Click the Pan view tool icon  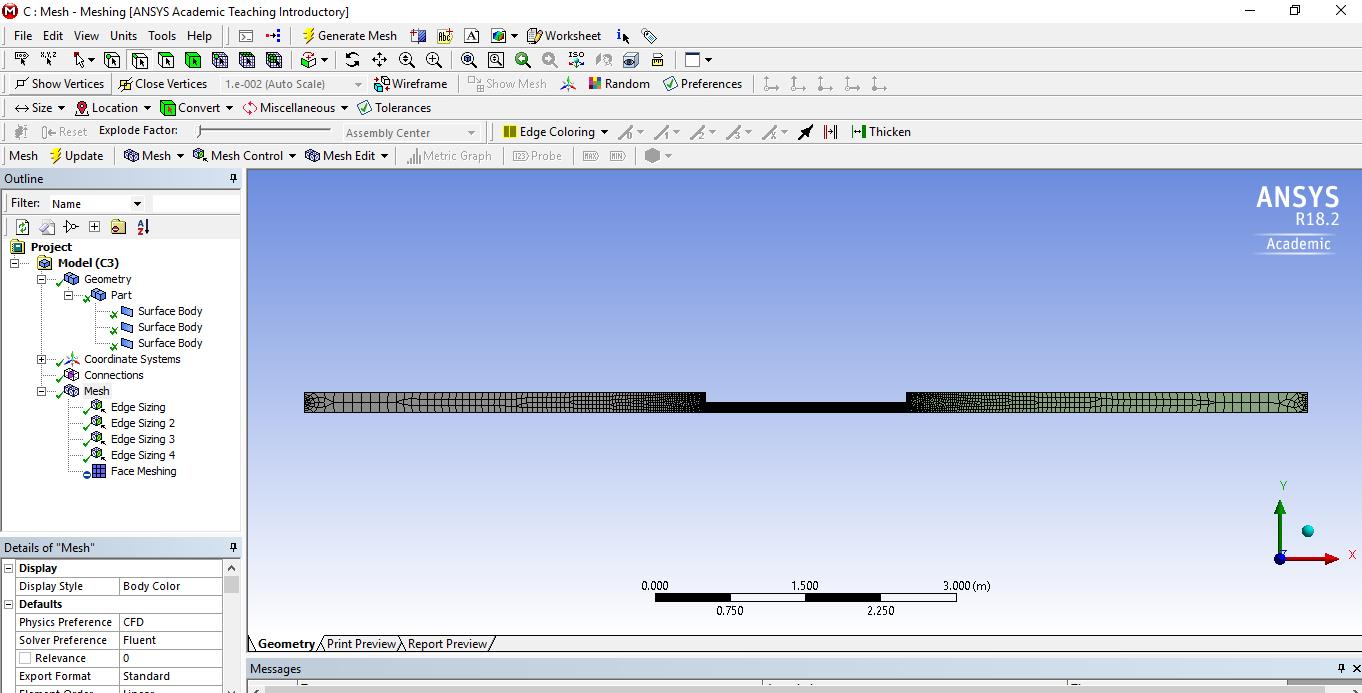(379, 60)
